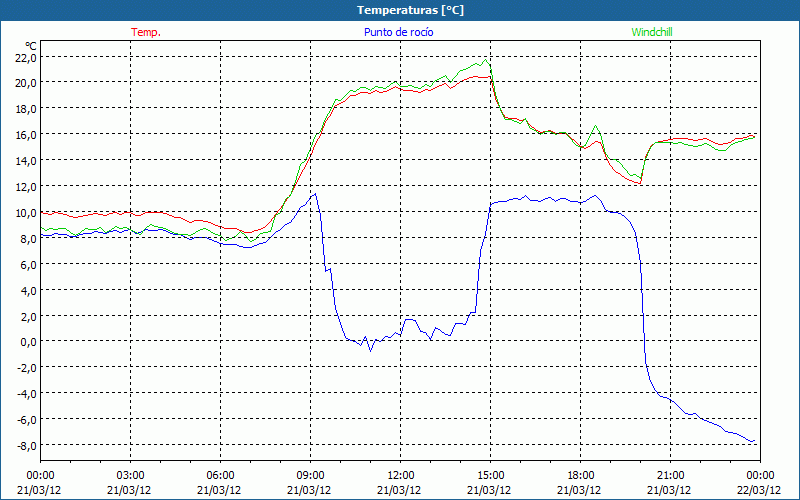Click the -2,0 y-axis value
The width and height of the screenshot is (800, 500).
point(27,368)
